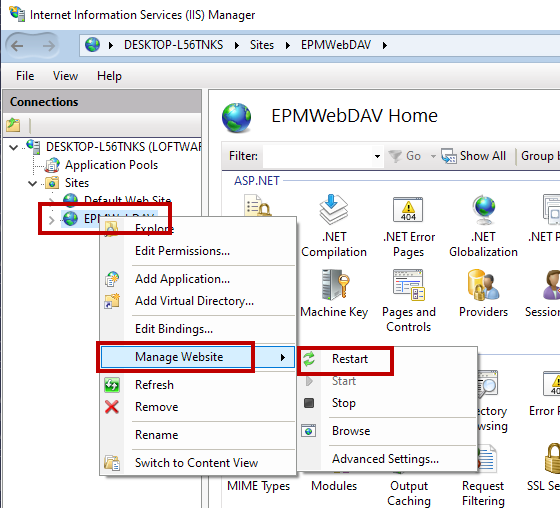Viewport: 560px width, 508px height.
Task: Click the forward navigation arrow
Action: pyautogui.click(x=49, y=46)
